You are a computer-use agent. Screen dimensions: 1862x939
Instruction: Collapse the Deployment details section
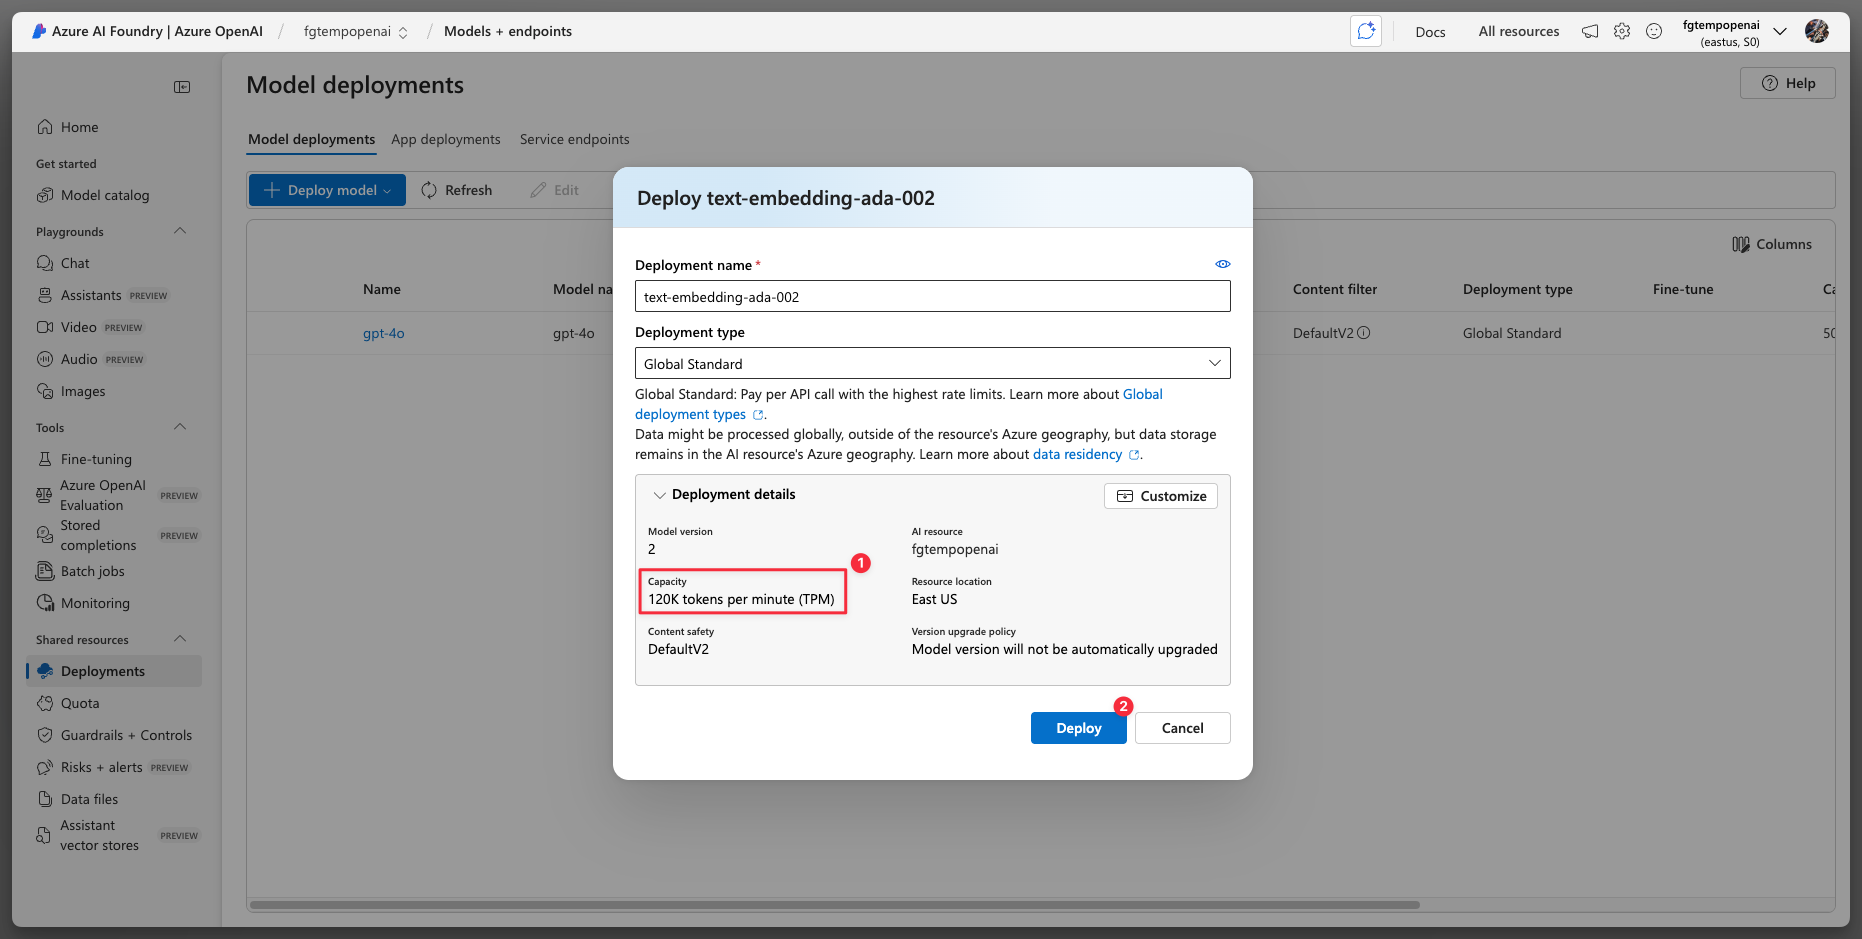coord(659,495)
